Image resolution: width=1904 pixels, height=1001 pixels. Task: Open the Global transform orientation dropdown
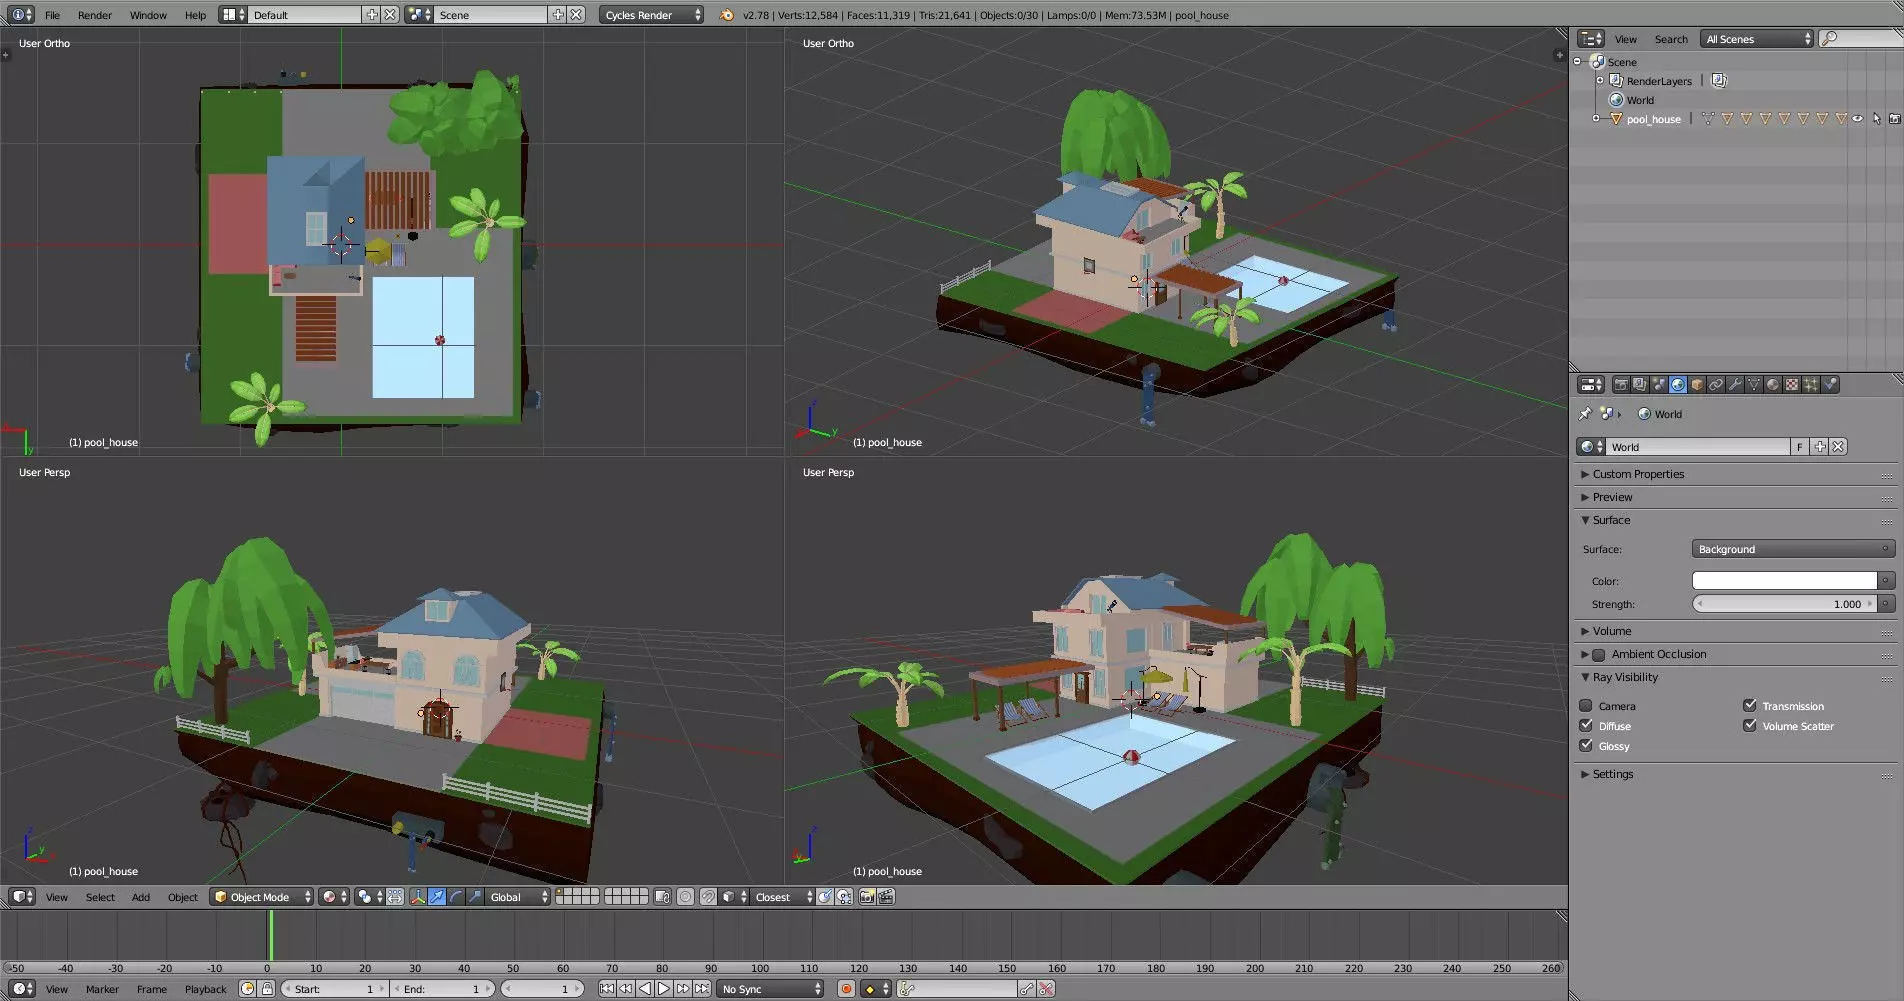[x=519, y=897]
